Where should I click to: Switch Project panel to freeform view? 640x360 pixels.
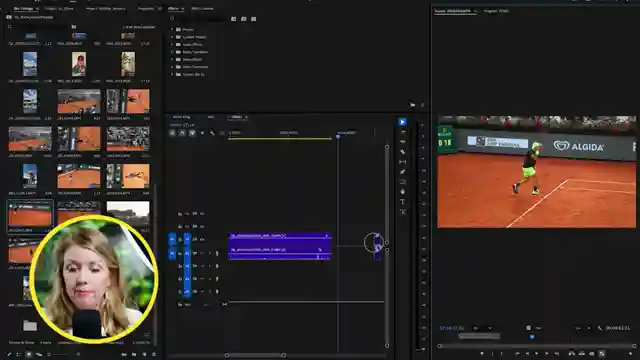click(x=39, y=354)
